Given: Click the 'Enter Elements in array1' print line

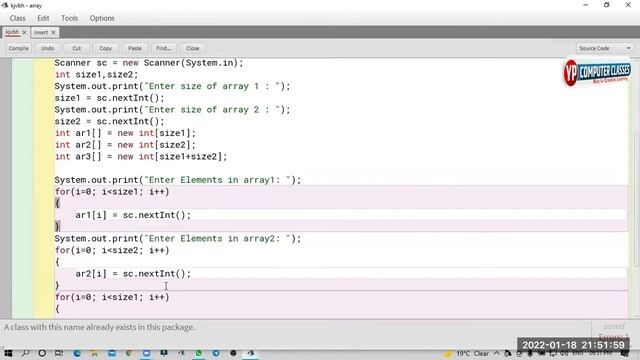Looking at the screenshot, I should (178, 180).
